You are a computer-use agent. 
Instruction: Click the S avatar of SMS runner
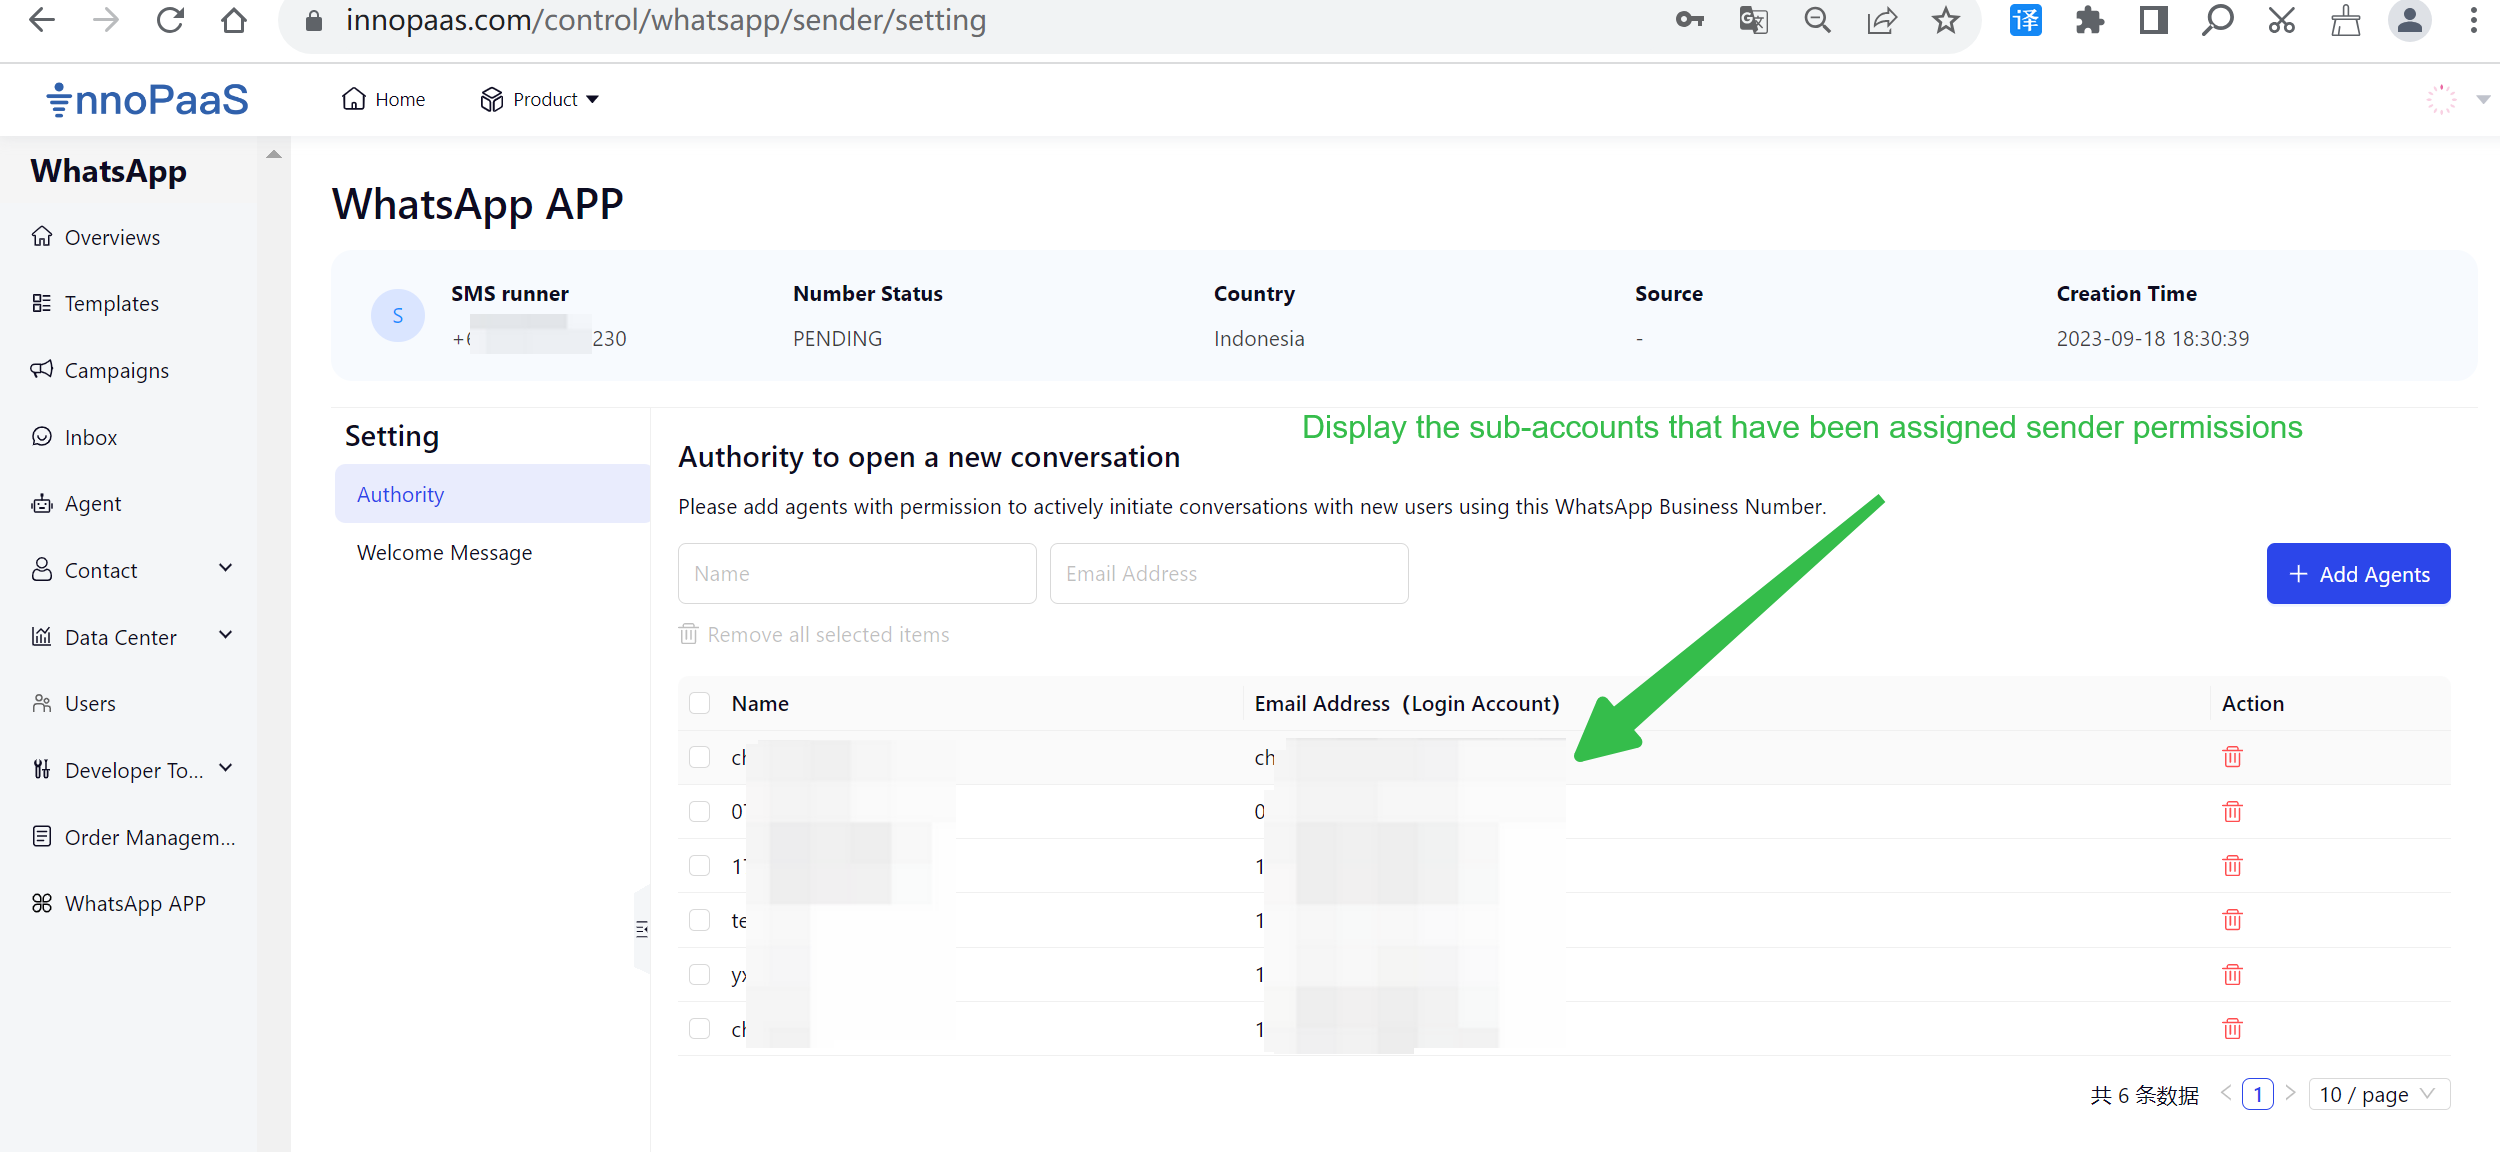point(398,316)
